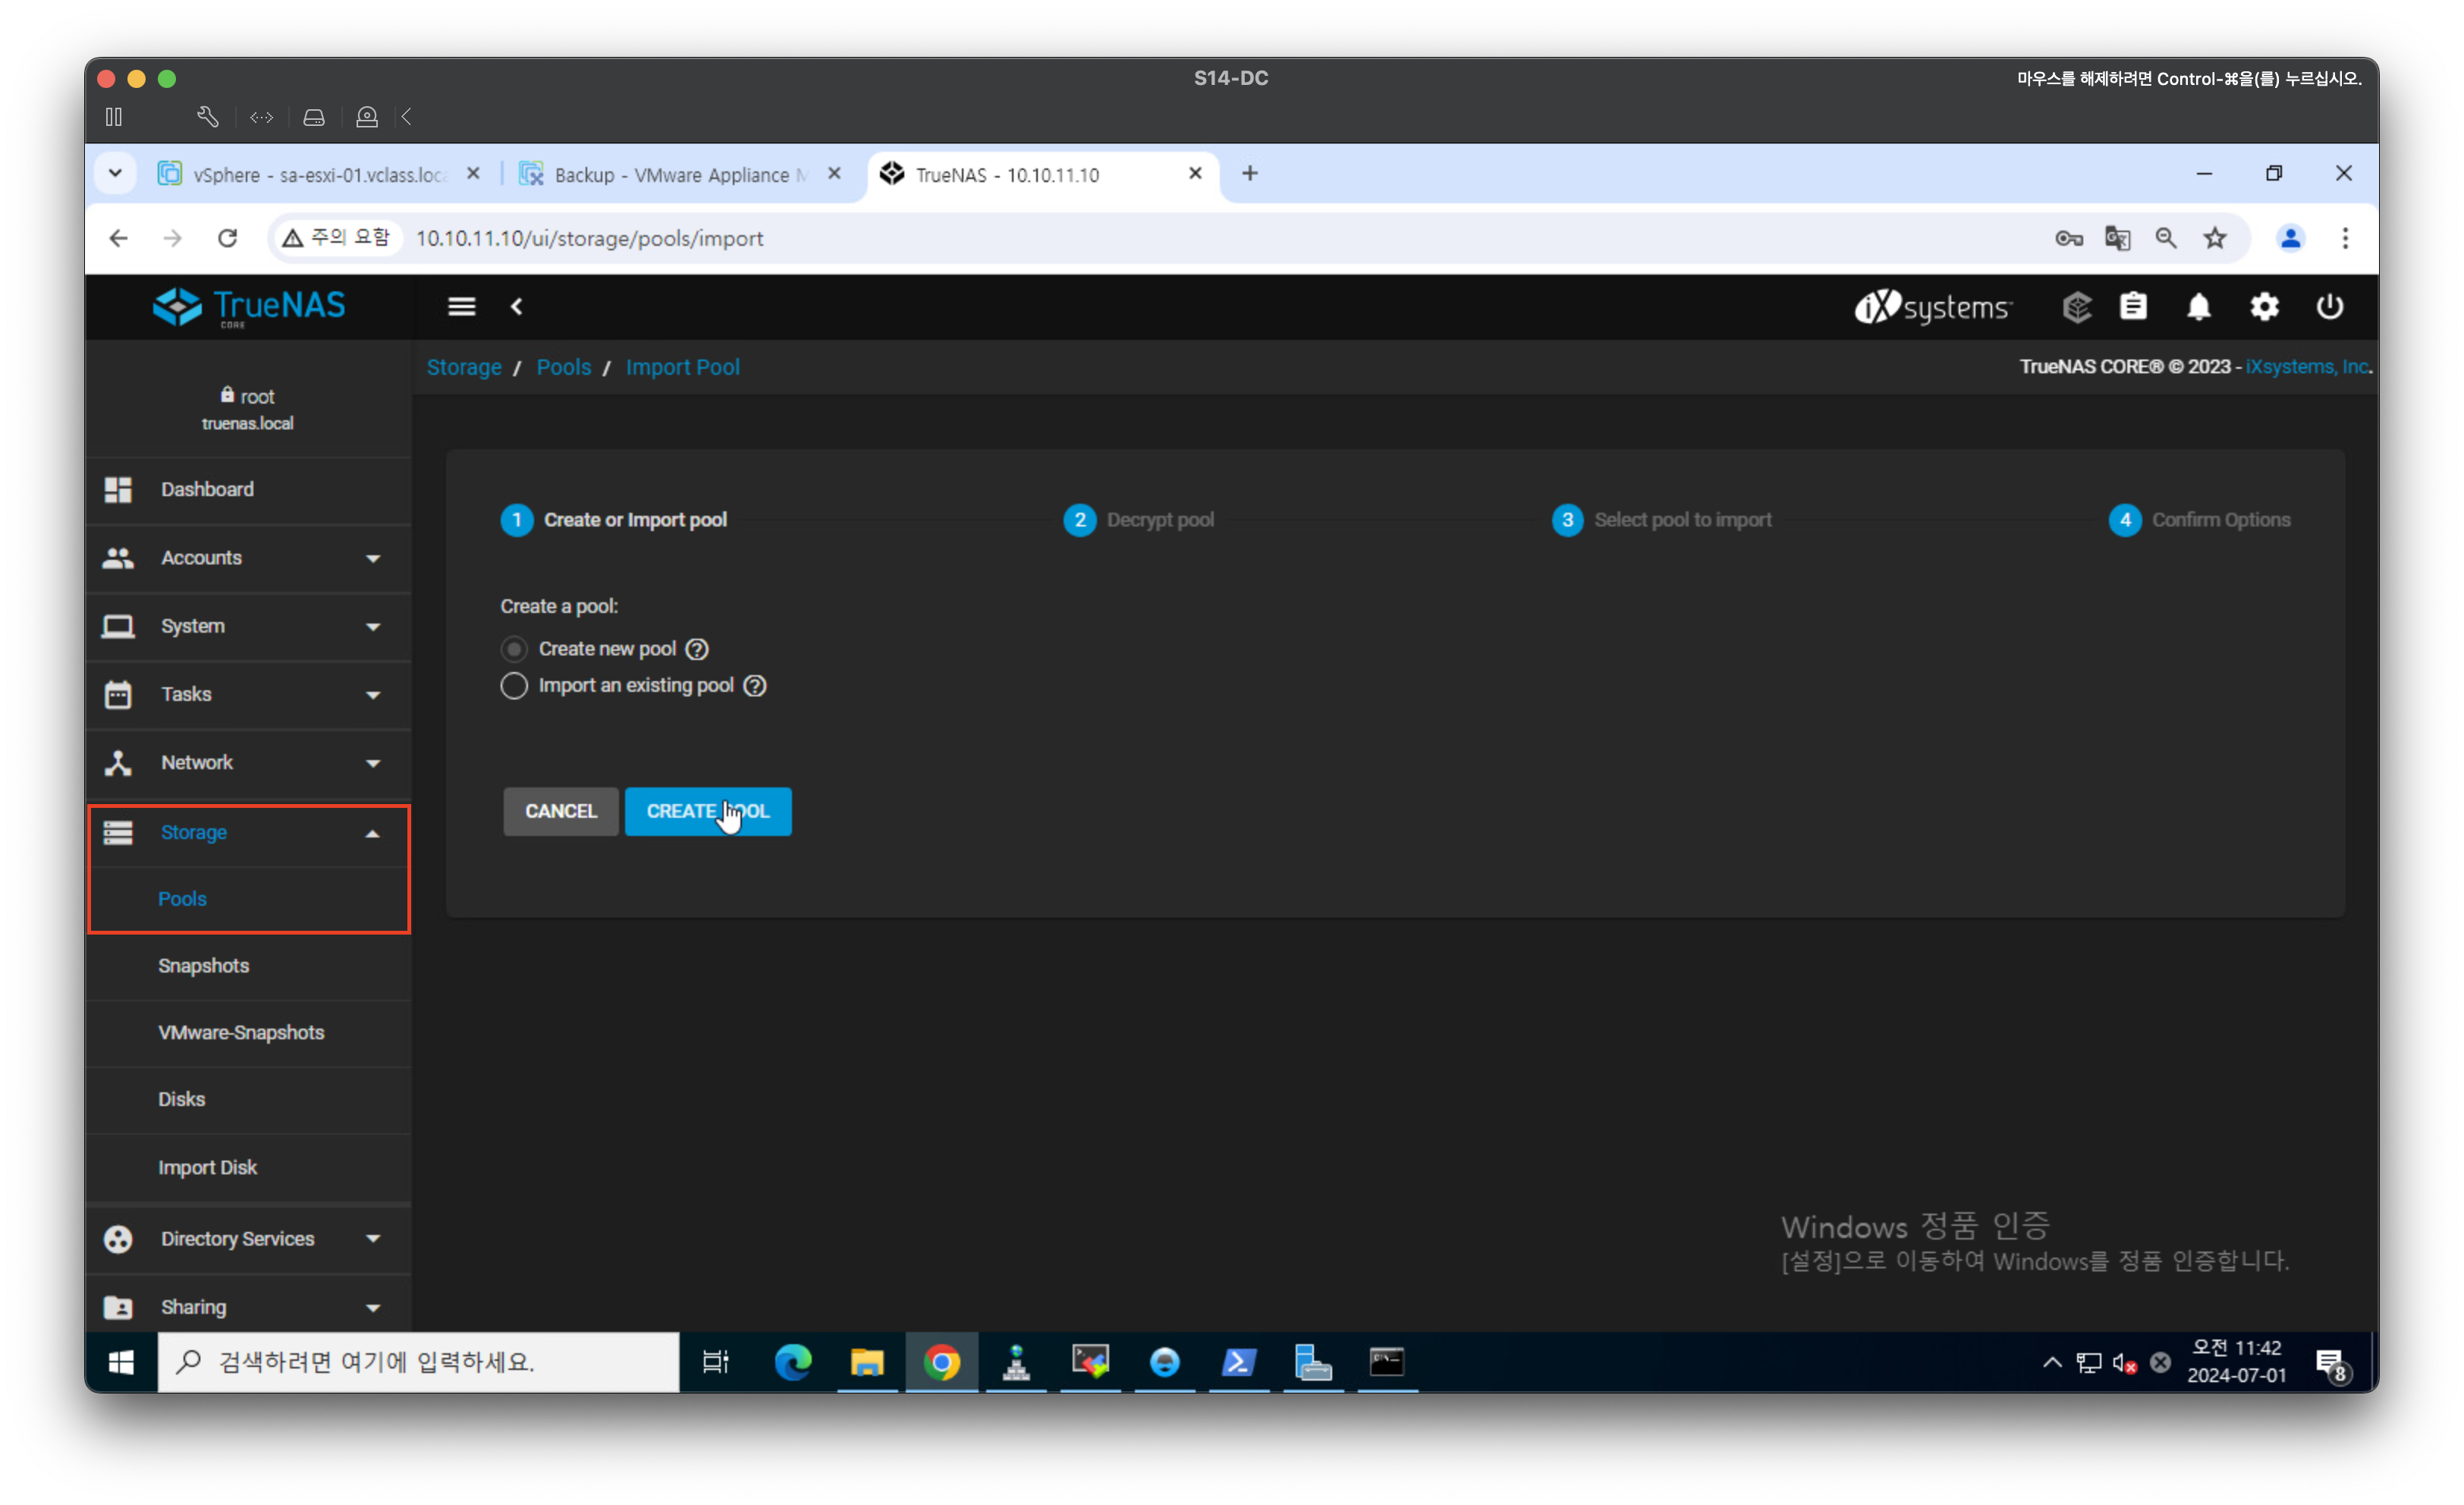Click the power icon in the header
This screenshot has width=2464, height=1505.
pos(2329,307)
